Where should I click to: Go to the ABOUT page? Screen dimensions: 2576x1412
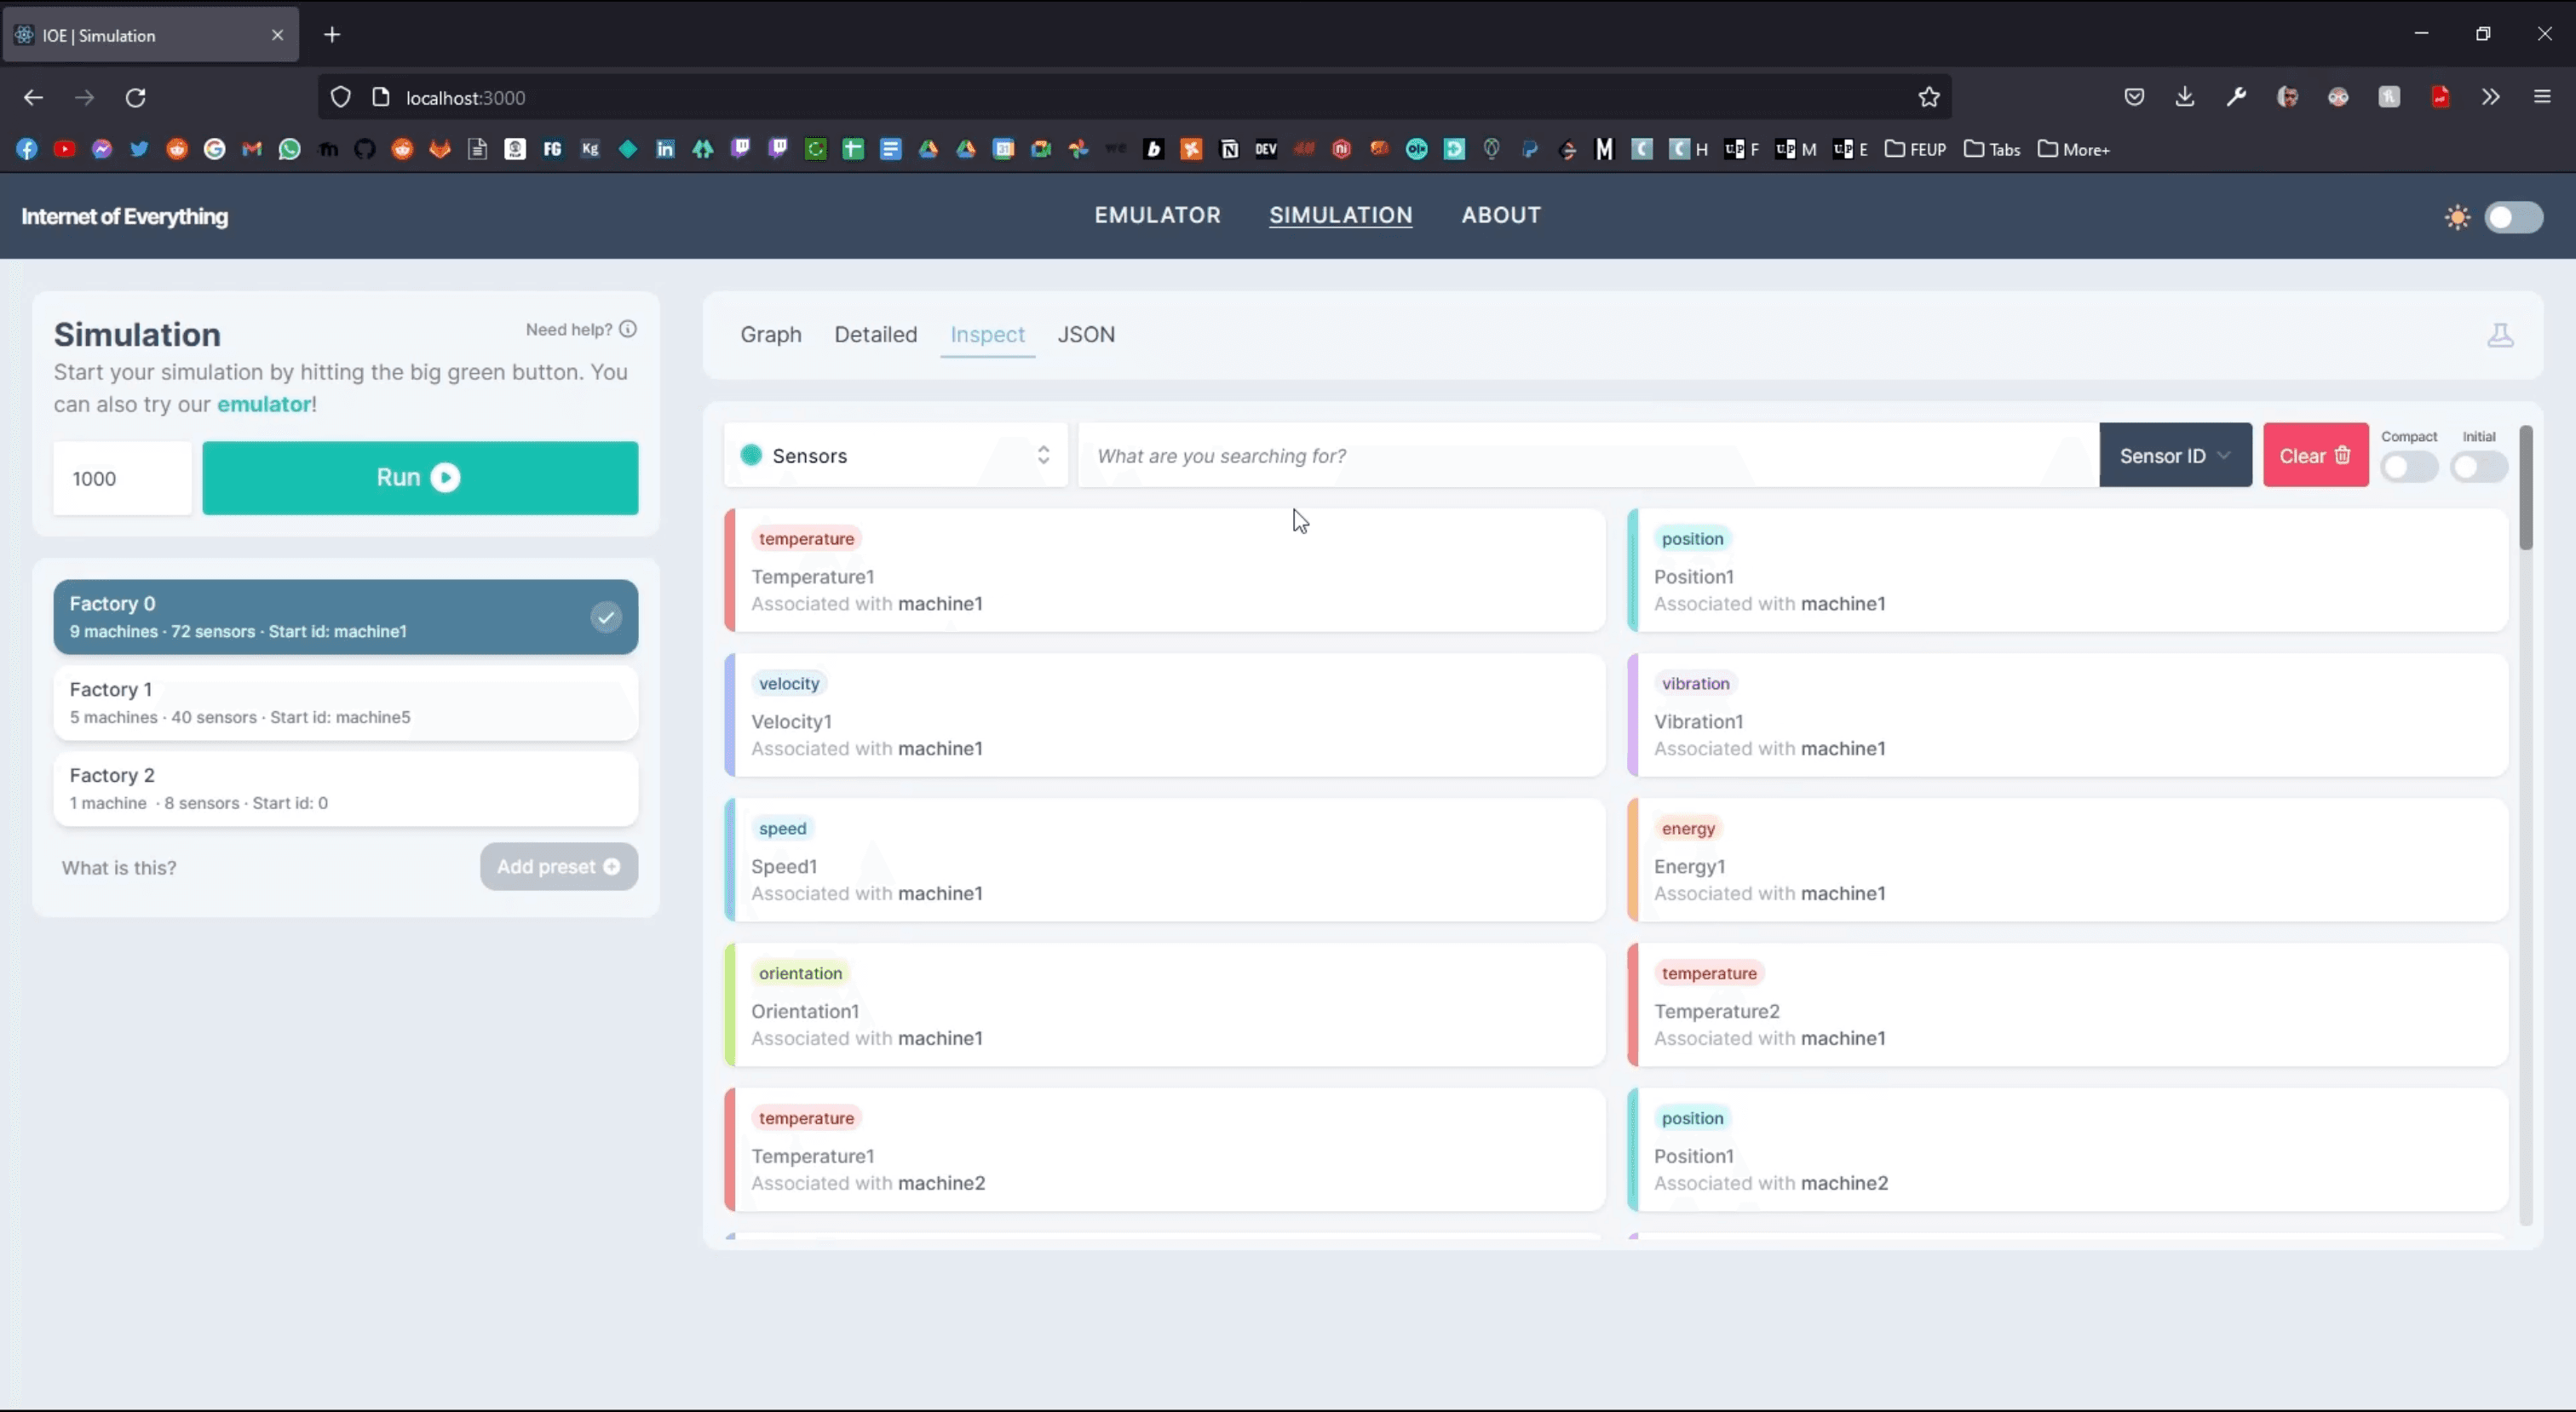tap(1501, 215)
